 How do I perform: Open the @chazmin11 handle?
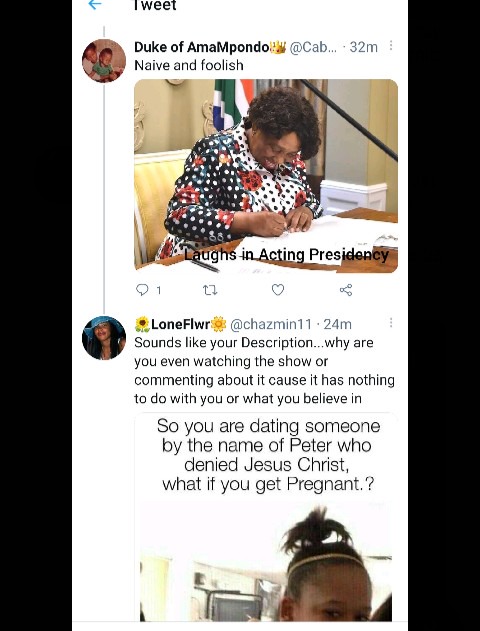point(271,324)
